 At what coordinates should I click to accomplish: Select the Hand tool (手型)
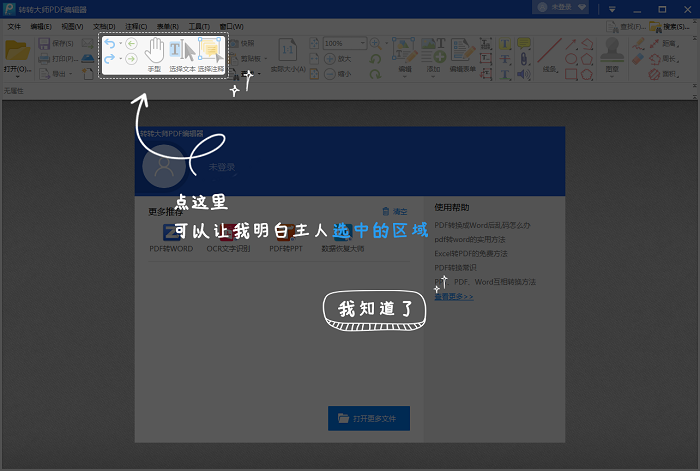pos(154,54)
